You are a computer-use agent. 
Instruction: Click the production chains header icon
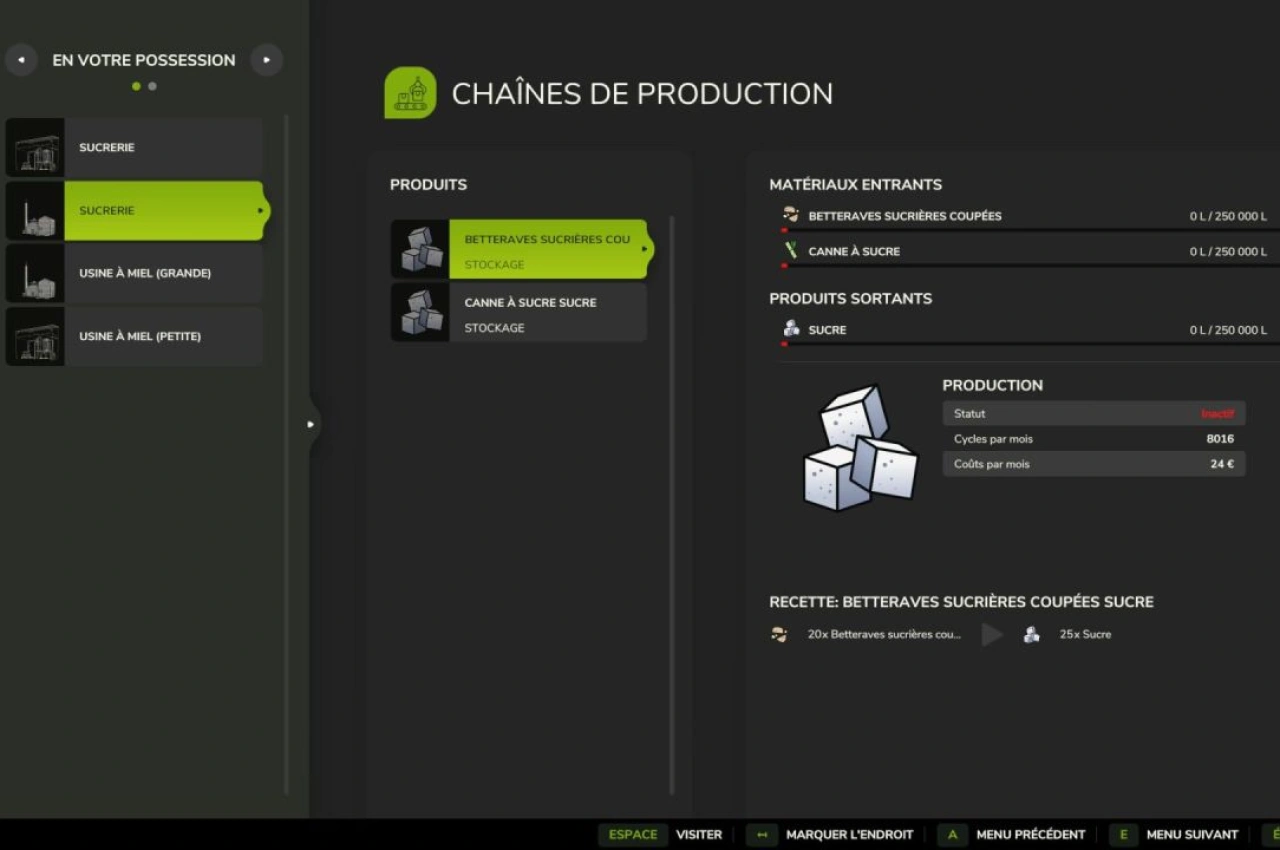point(410,93)
